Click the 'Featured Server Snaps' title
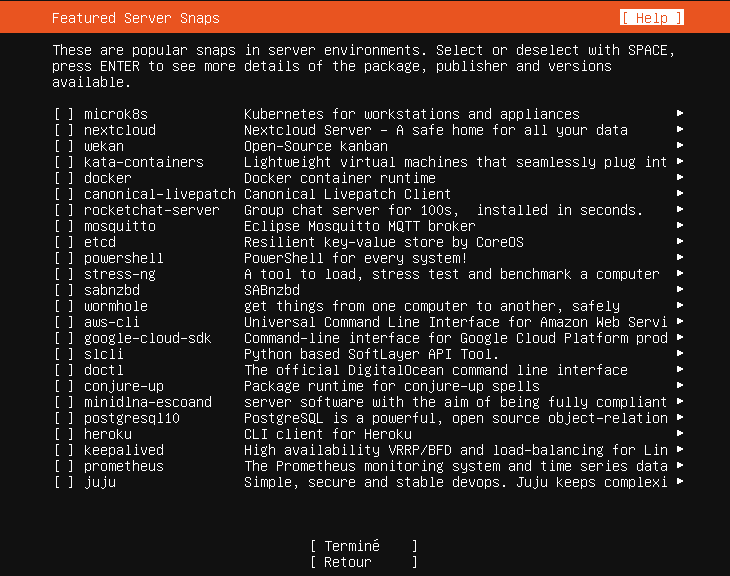The width and height of the screenshot is (730, 576). point(135,18)
